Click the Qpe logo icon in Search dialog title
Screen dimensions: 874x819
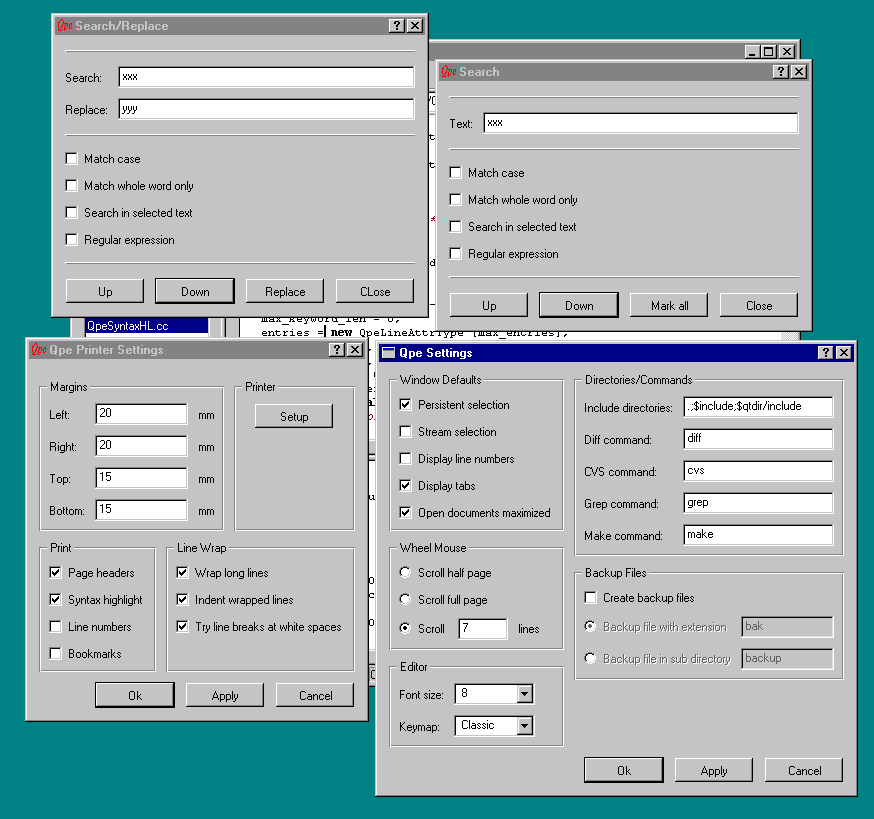[x=448, y=72]
